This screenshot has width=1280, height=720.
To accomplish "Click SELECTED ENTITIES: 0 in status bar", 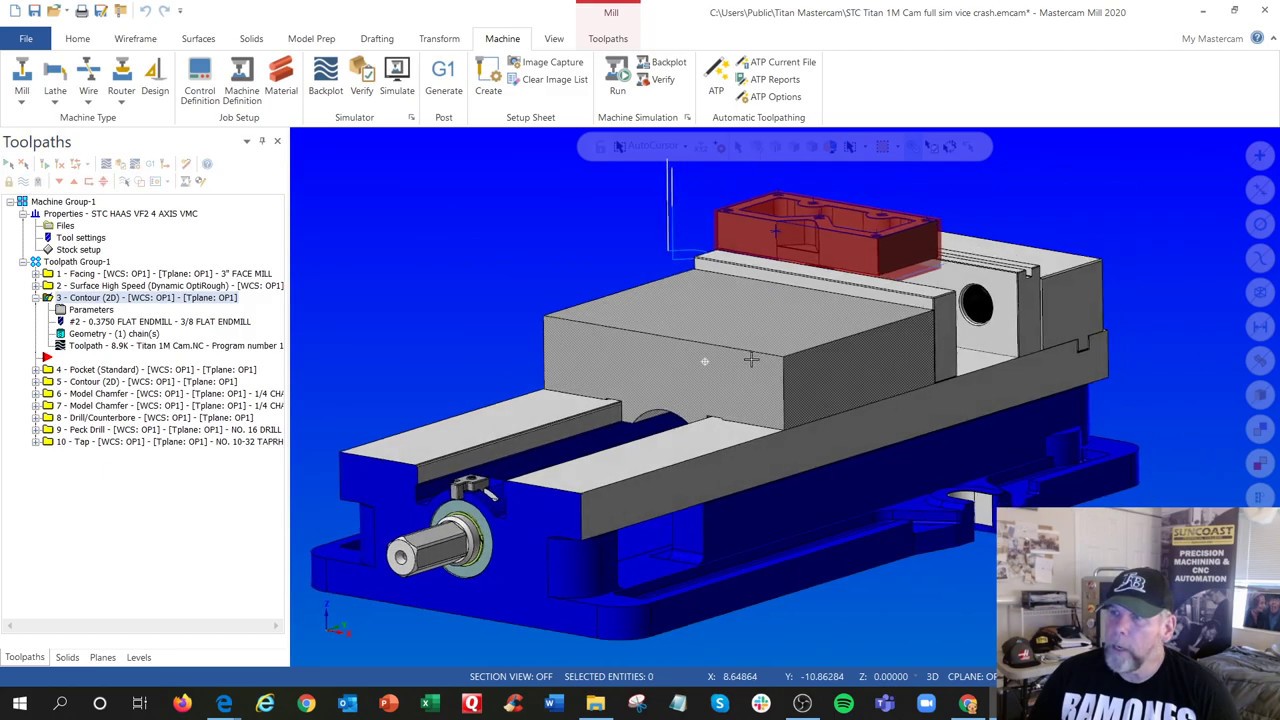I will [609, 677].
